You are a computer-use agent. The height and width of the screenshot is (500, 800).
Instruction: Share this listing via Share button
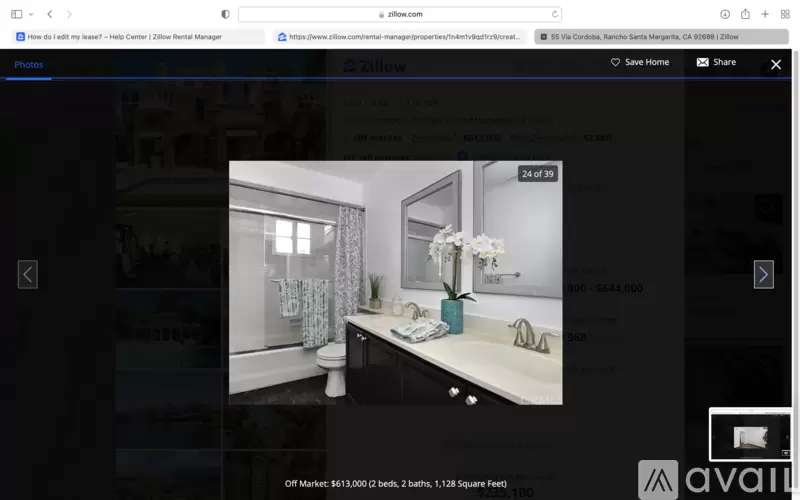coord(716,62)
